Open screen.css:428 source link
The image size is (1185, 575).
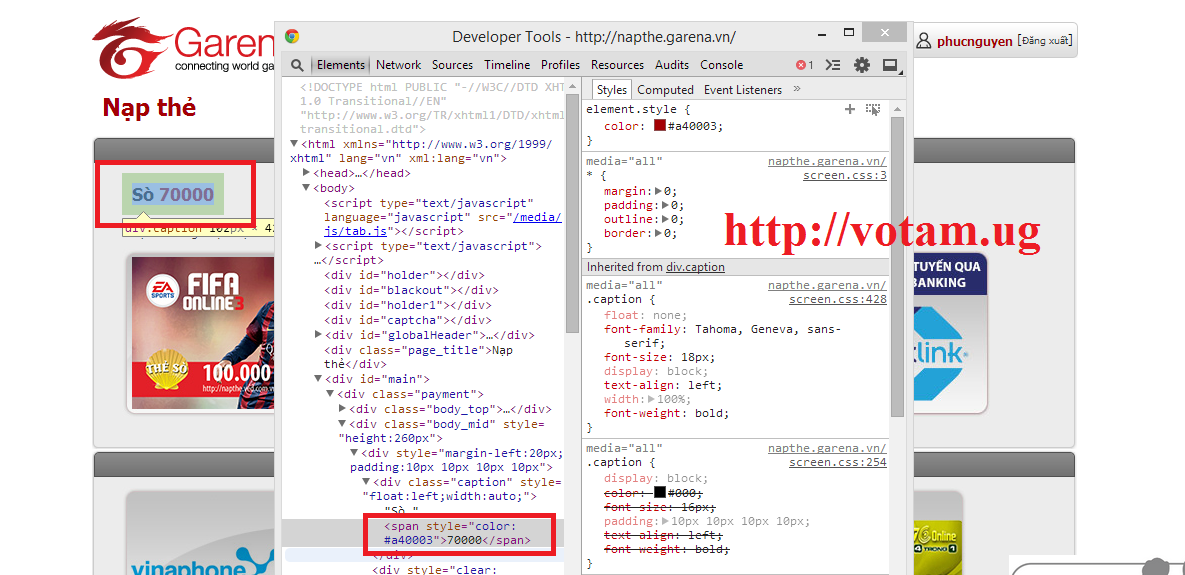click(x=837, y=300)
